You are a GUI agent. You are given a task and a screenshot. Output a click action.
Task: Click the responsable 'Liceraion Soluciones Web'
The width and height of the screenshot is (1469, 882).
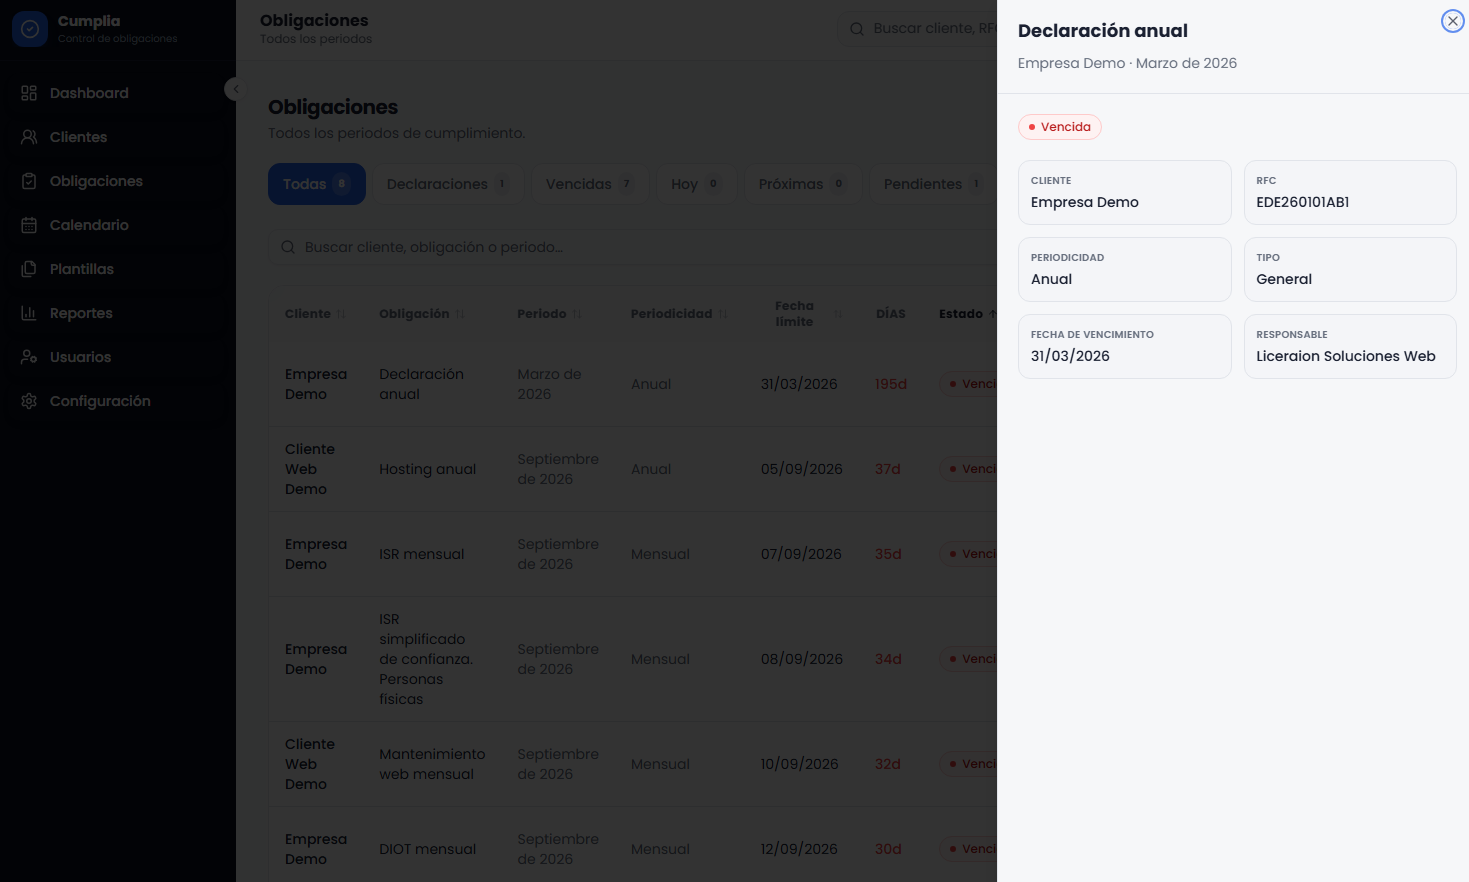(x=1346, y=356)
